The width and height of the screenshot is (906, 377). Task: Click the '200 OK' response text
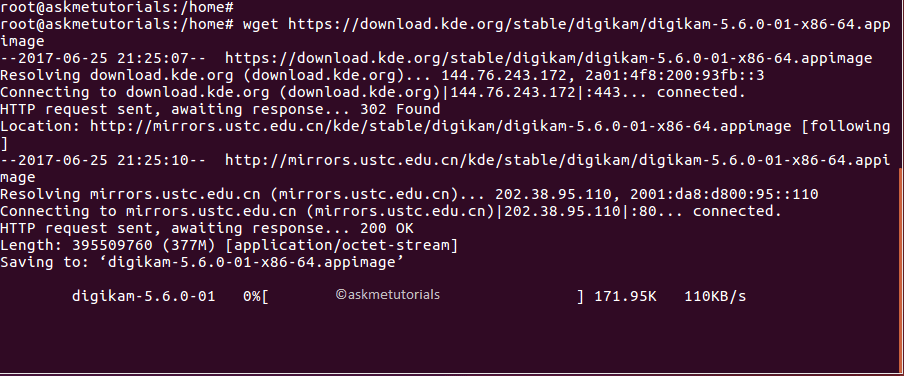click(387, 228)
